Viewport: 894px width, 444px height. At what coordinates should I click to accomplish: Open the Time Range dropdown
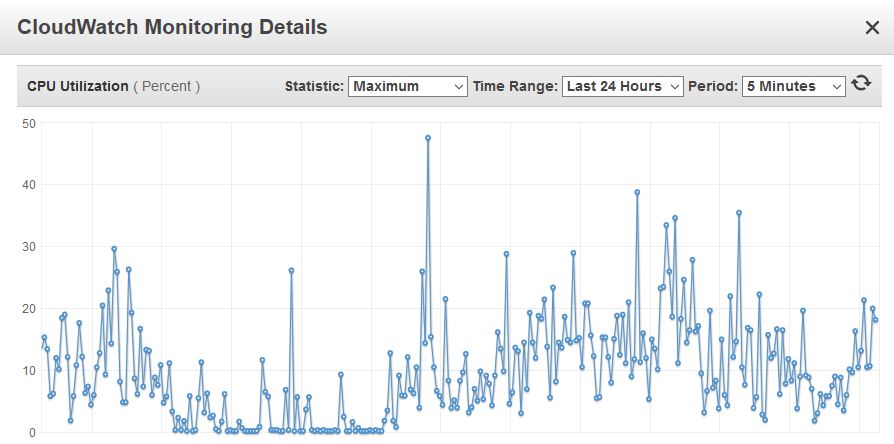(x=623, y=87)
